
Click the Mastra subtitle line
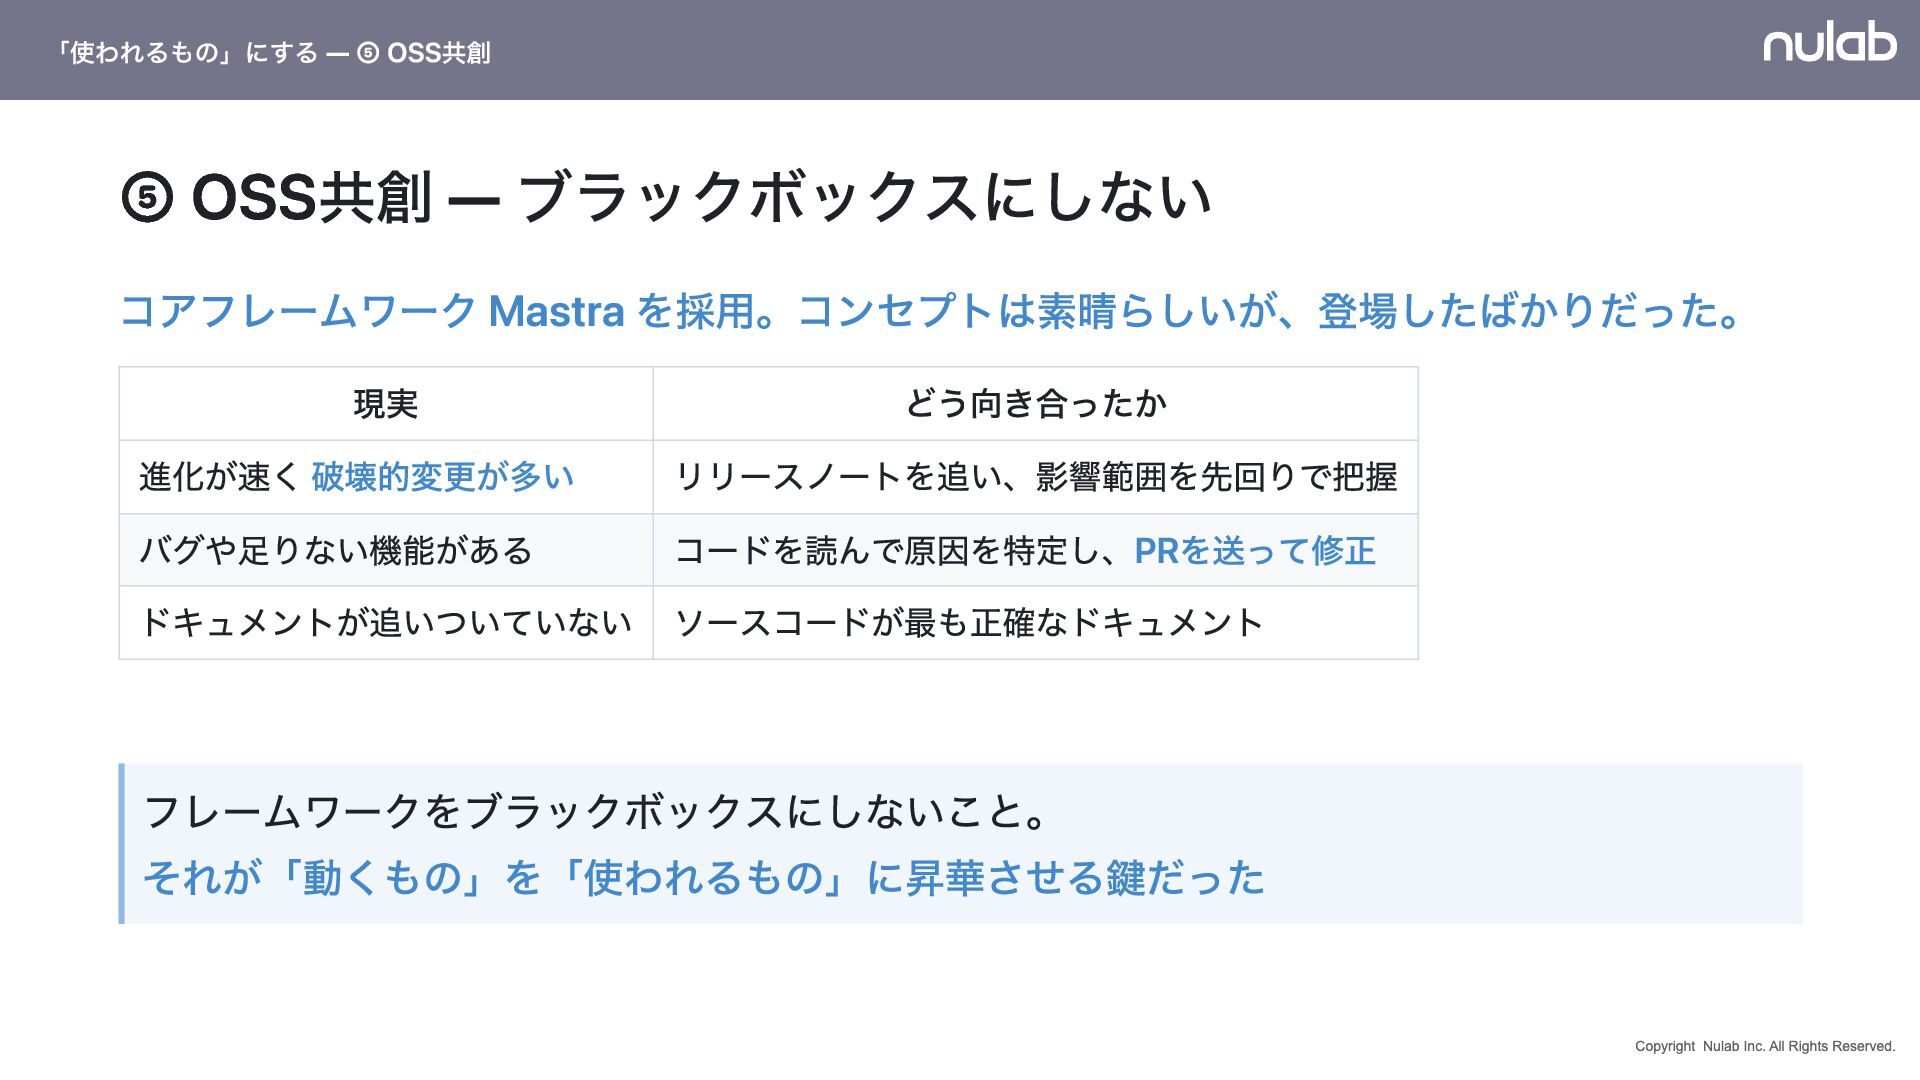930,311
